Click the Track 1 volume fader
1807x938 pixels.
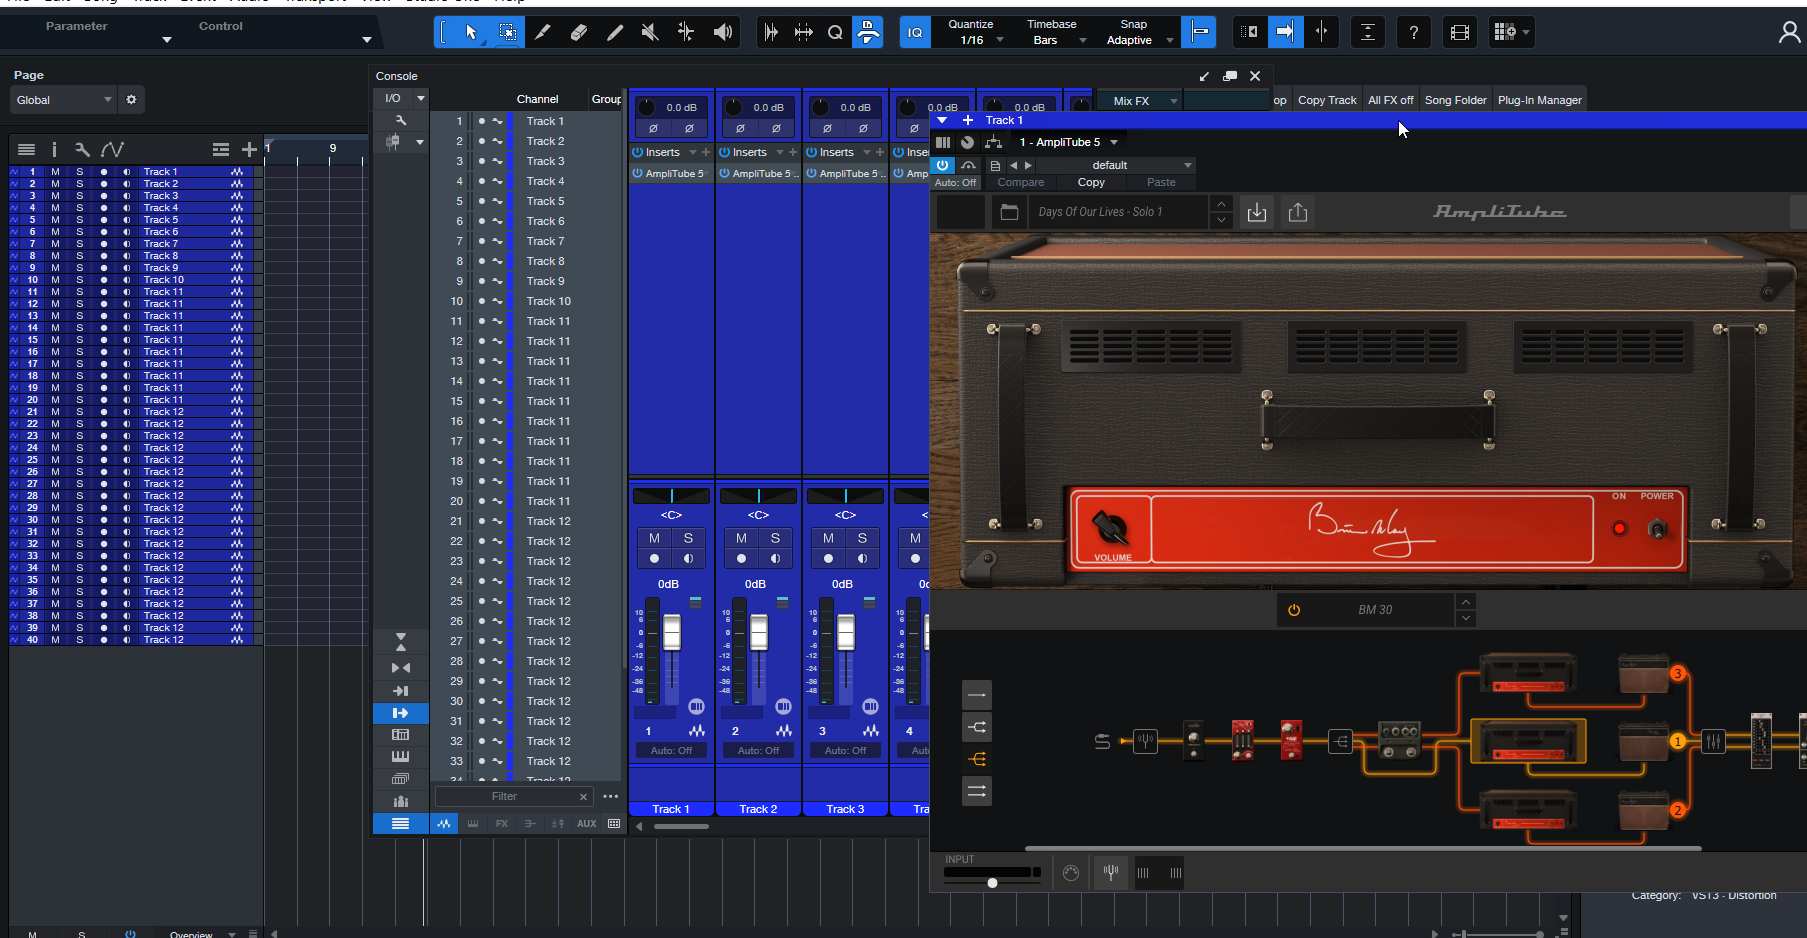(x=672, y=633)
